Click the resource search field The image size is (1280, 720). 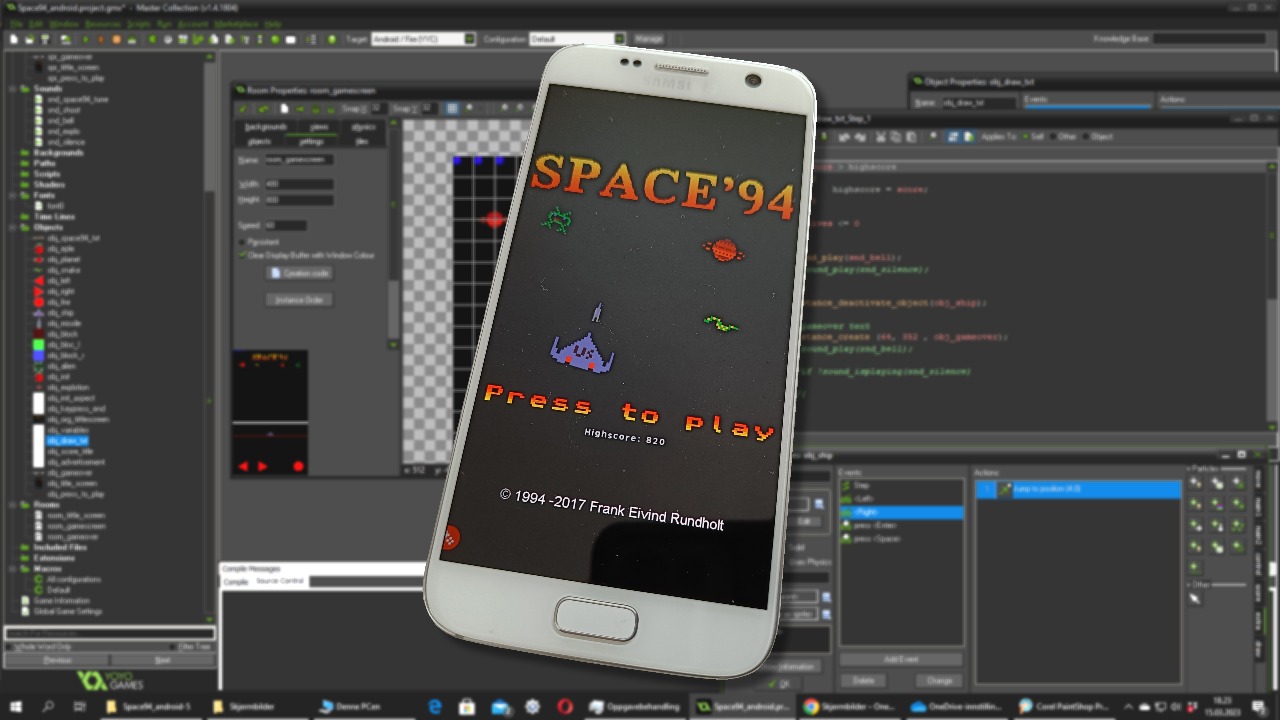110,633
